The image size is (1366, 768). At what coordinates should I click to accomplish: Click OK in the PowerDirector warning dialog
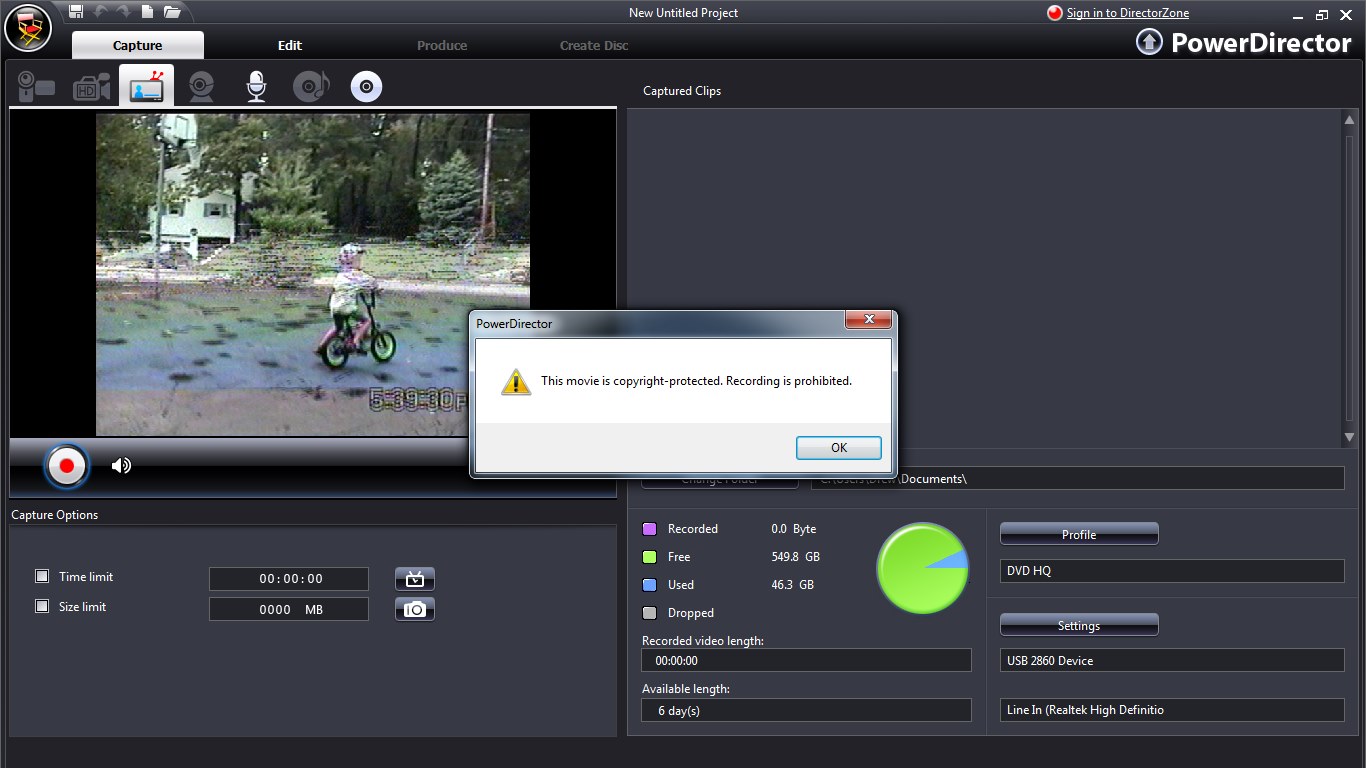click(x=838, y=448)
